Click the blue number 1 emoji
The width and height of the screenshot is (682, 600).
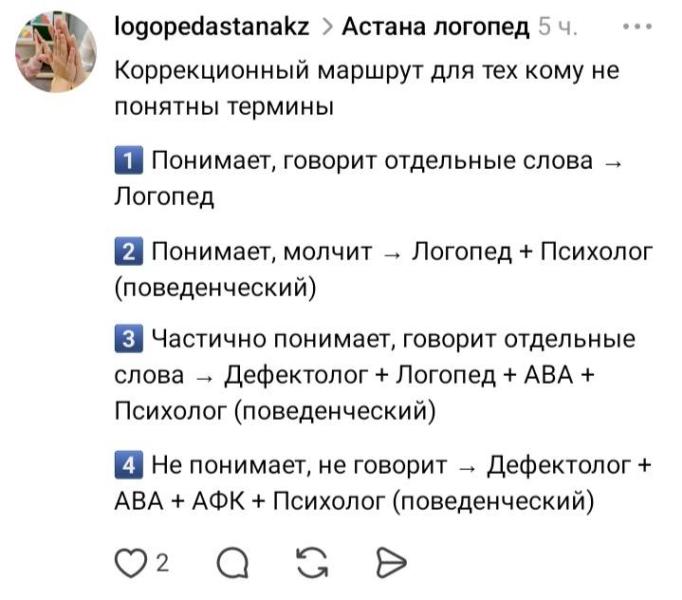[x=130, y=162]
